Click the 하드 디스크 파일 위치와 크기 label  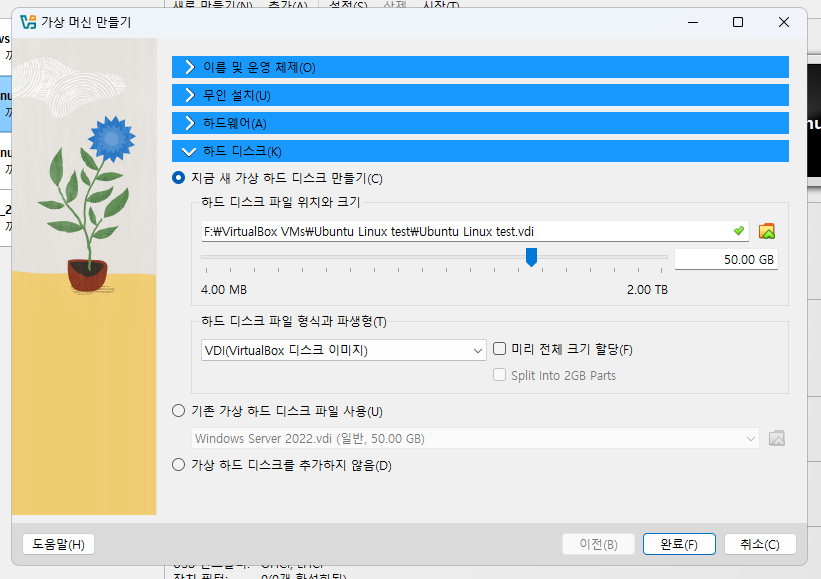click(x=281, y=202)
